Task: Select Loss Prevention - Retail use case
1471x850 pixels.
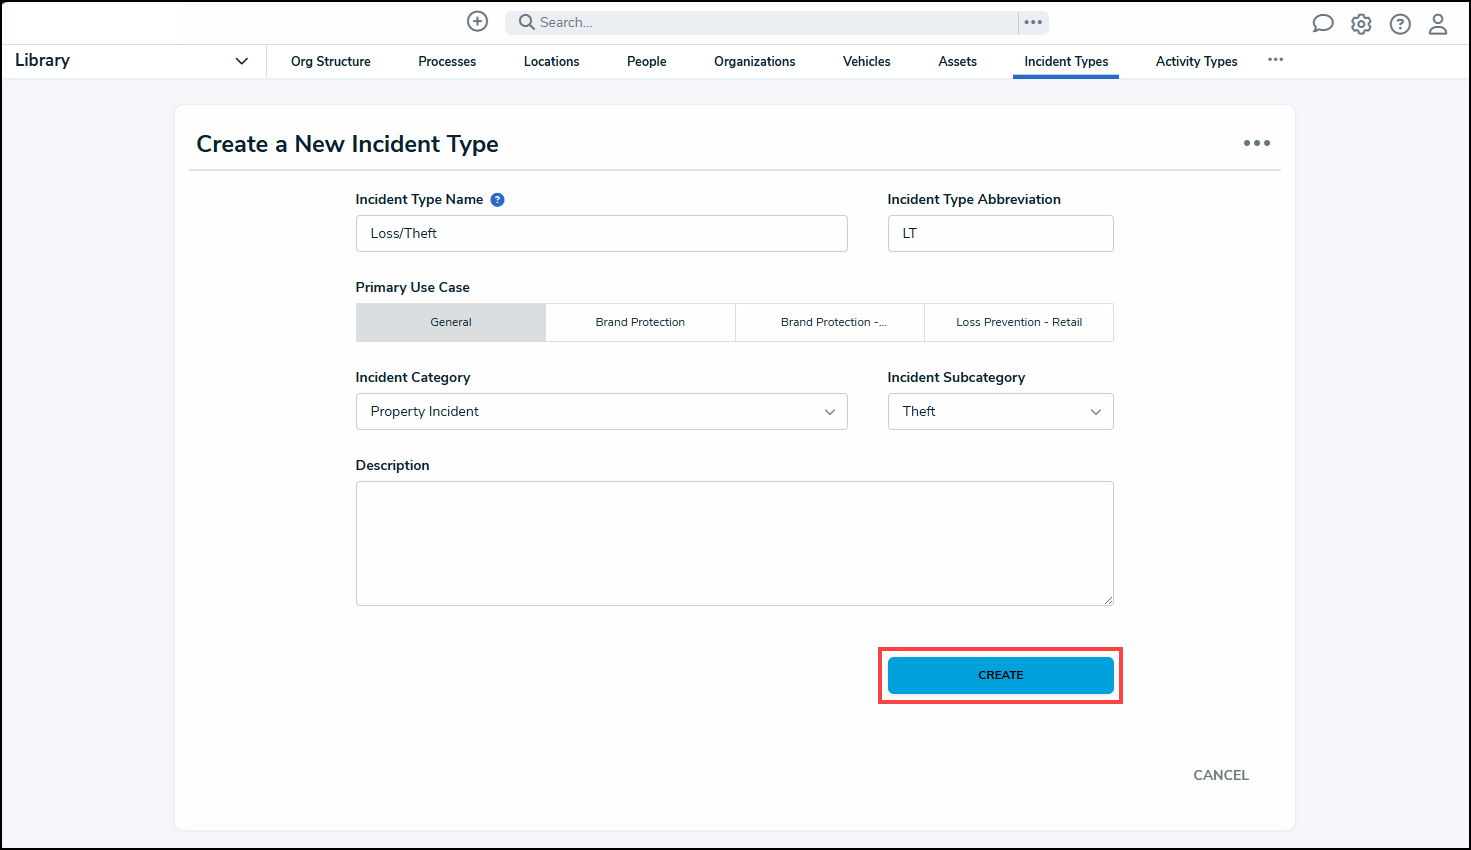Action: point(1018,322)
